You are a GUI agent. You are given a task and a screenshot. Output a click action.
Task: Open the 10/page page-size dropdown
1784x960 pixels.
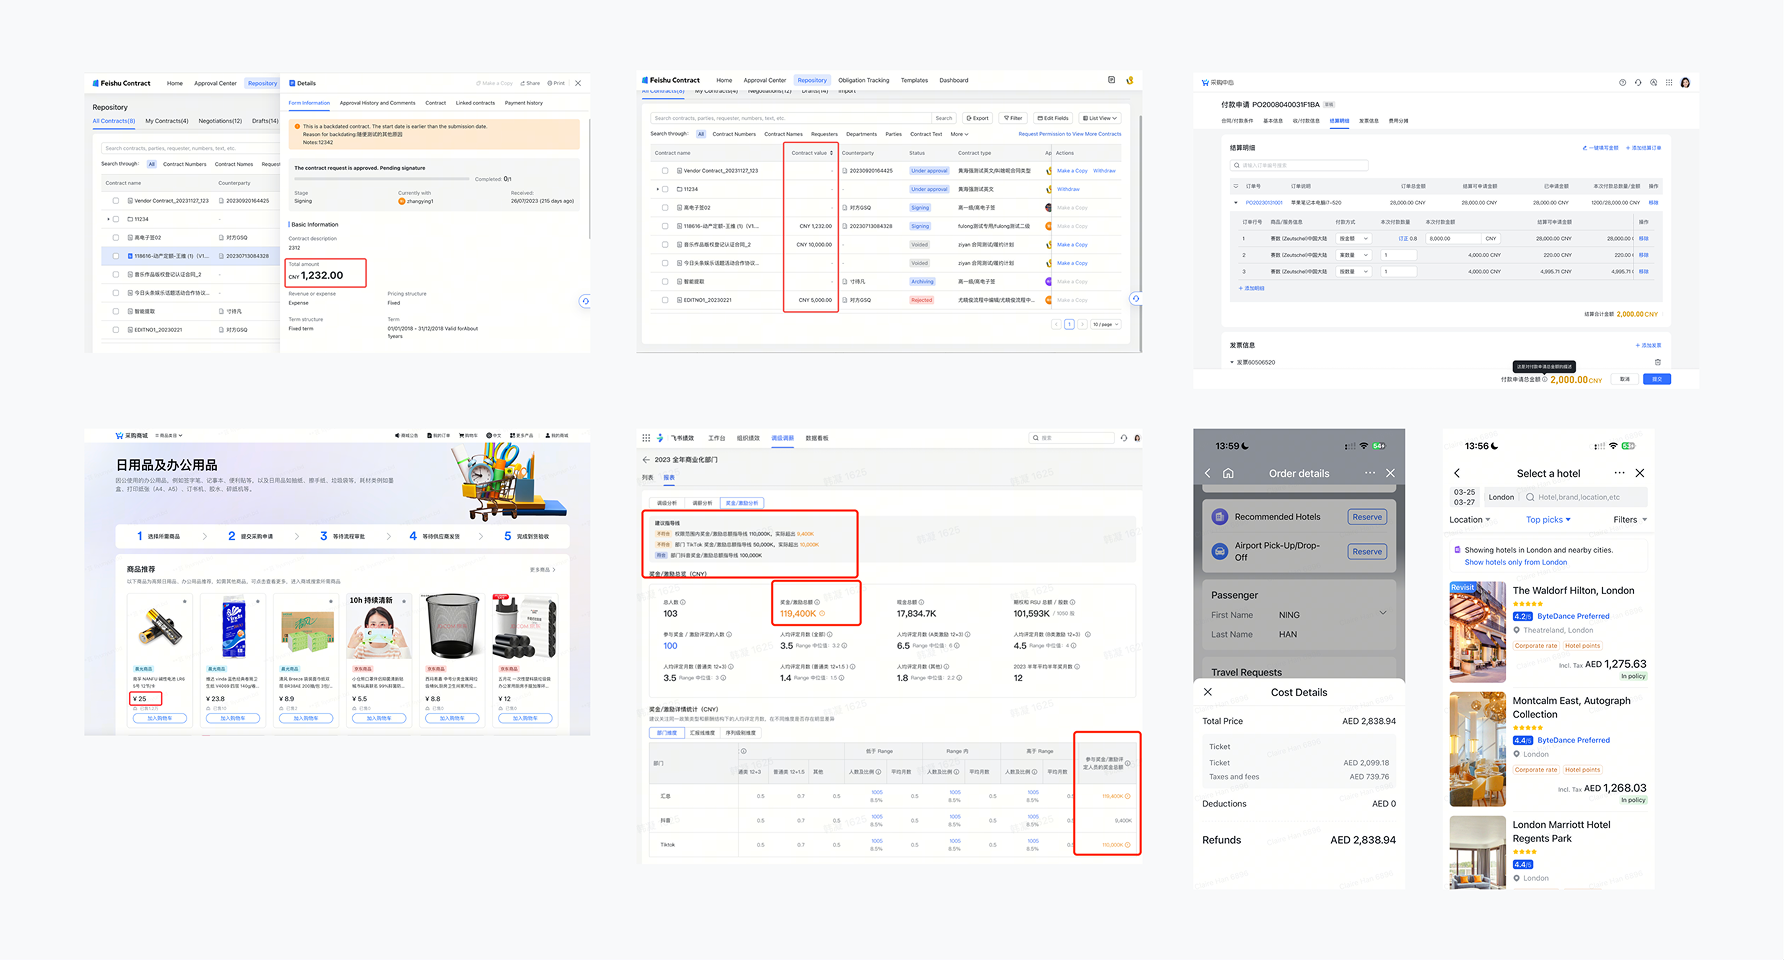[1108, 324]
